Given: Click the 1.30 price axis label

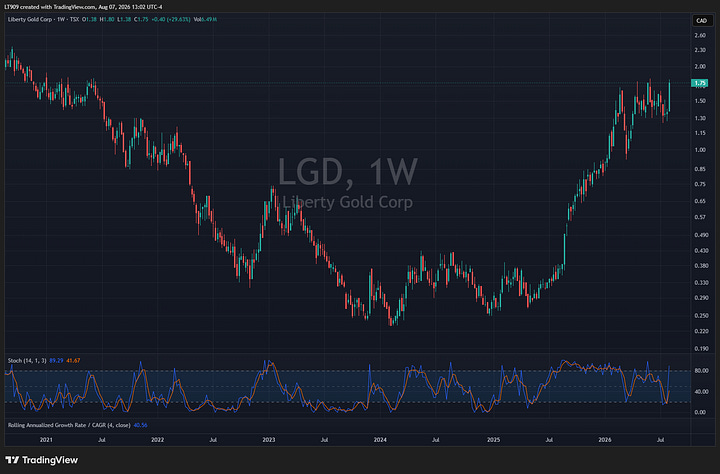Looking at the screenshot, I should [700, 118].
